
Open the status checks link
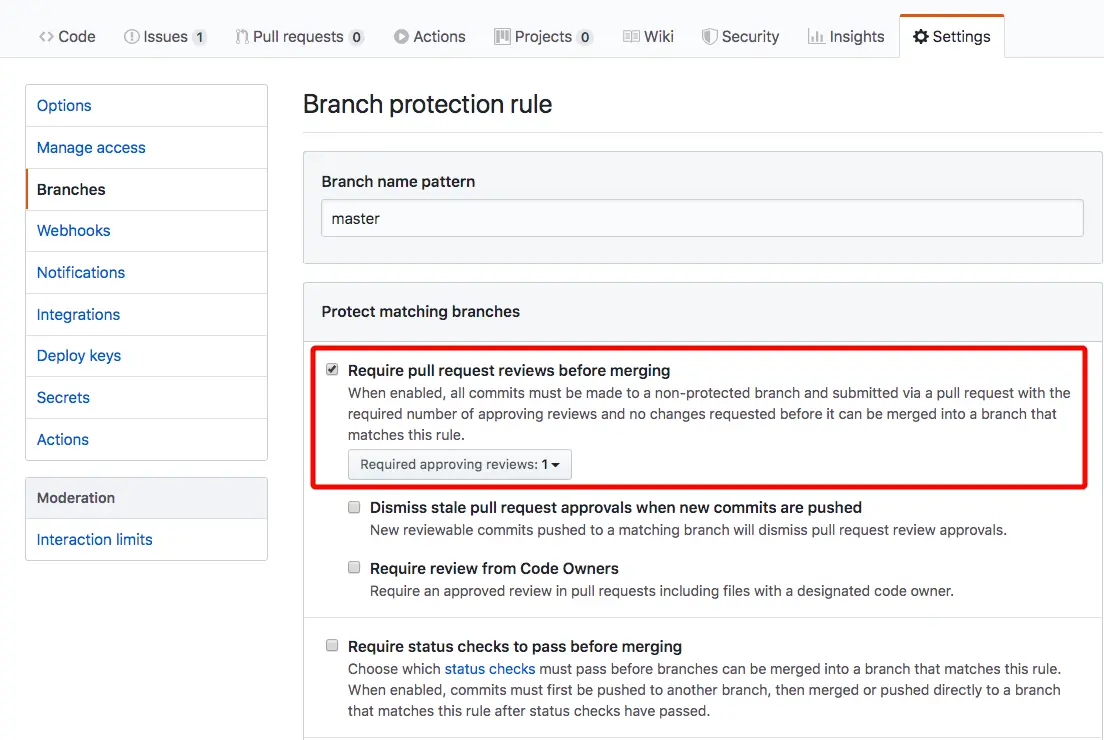[x=490, y=668]
